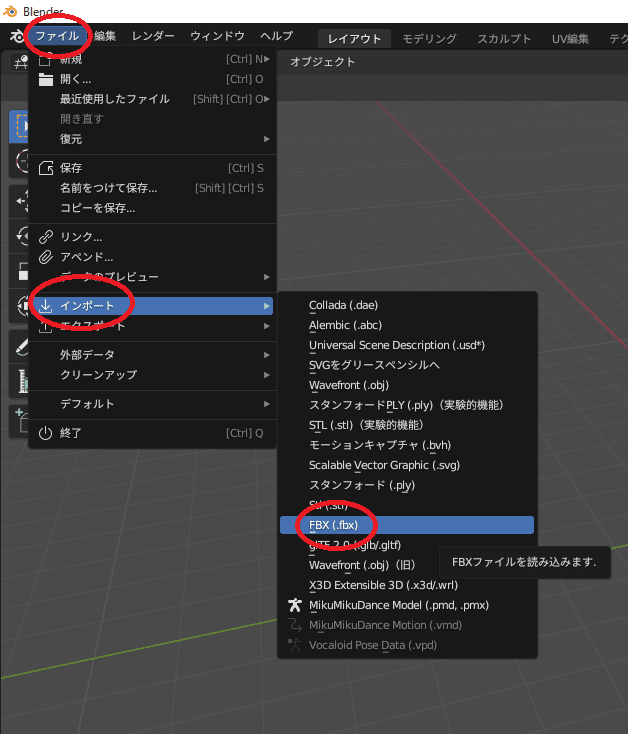Choose アペンド... menu entry
This screenshot has width=628, height=734.
coord(153,257)
